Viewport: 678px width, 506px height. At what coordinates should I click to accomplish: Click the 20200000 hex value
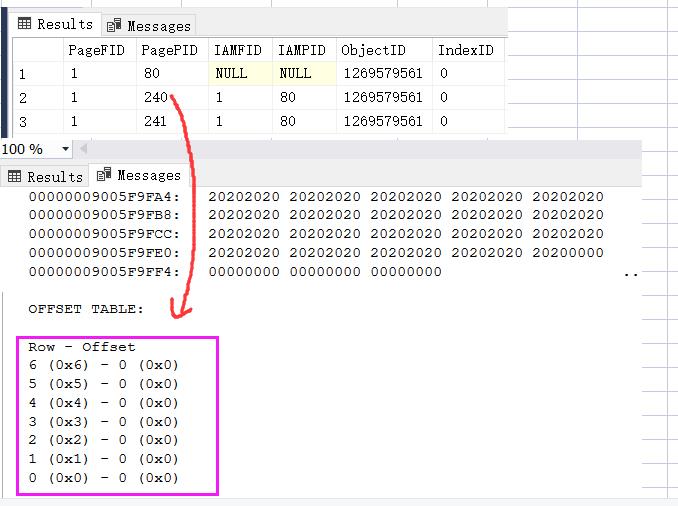pyautogui.click(x=568, y=253)
